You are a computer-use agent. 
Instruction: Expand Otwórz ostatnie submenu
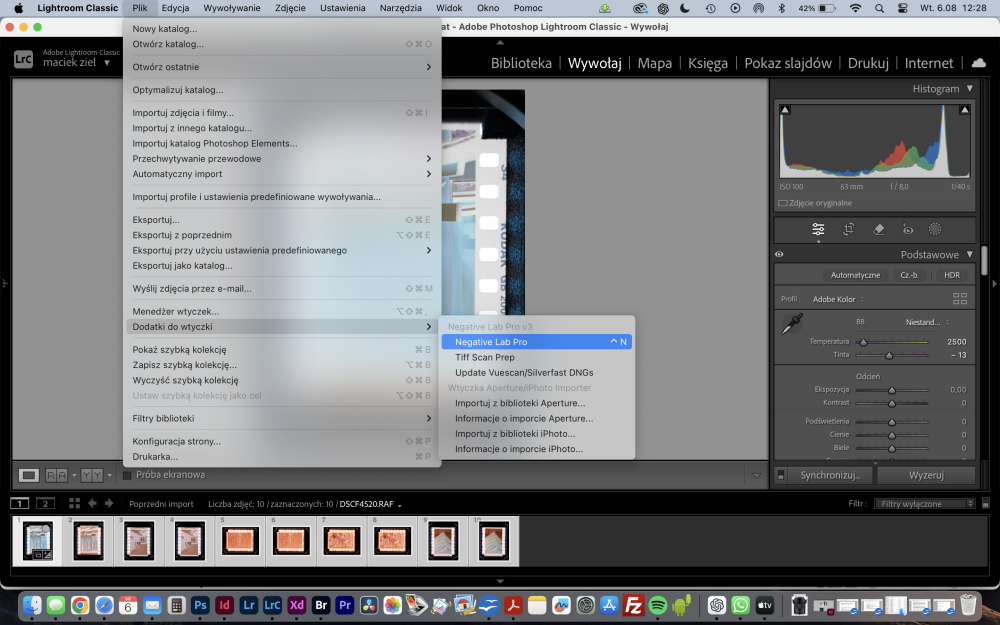point(281,67)
